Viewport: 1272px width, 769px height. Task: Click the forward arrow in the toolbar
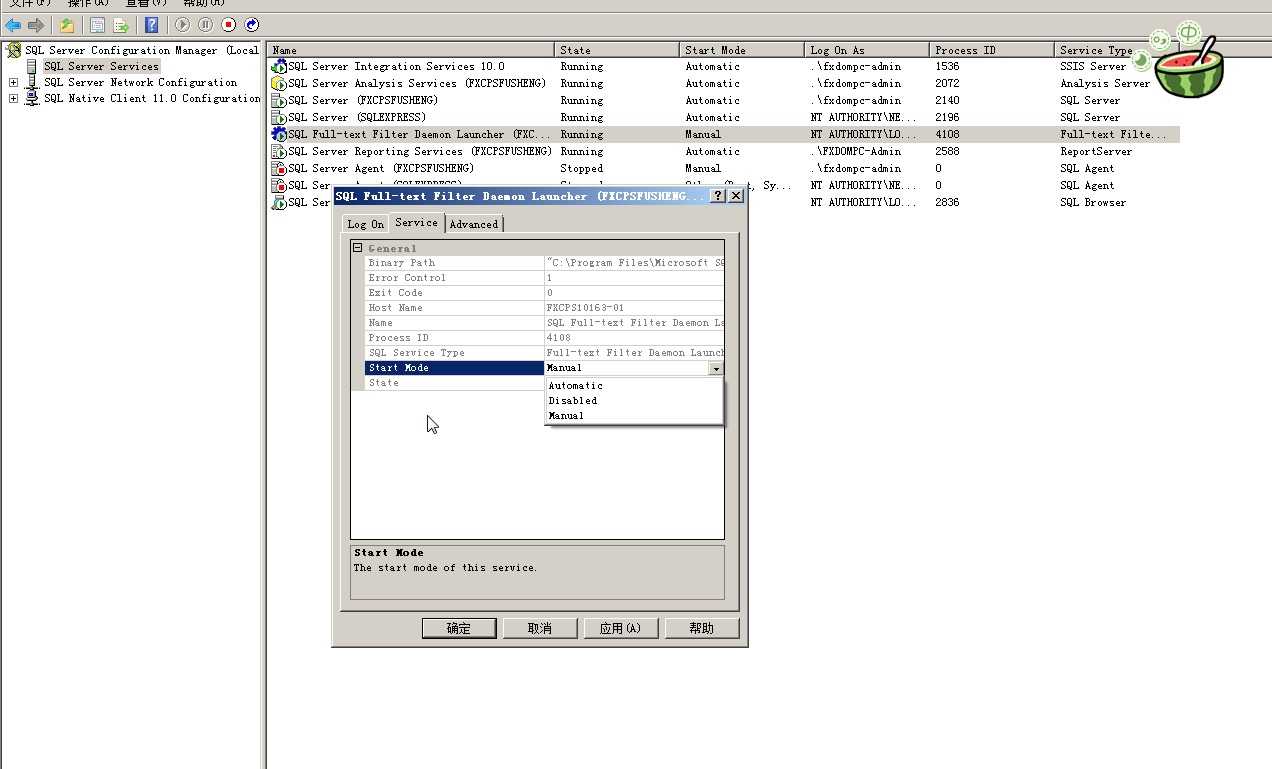coord(36,25)
